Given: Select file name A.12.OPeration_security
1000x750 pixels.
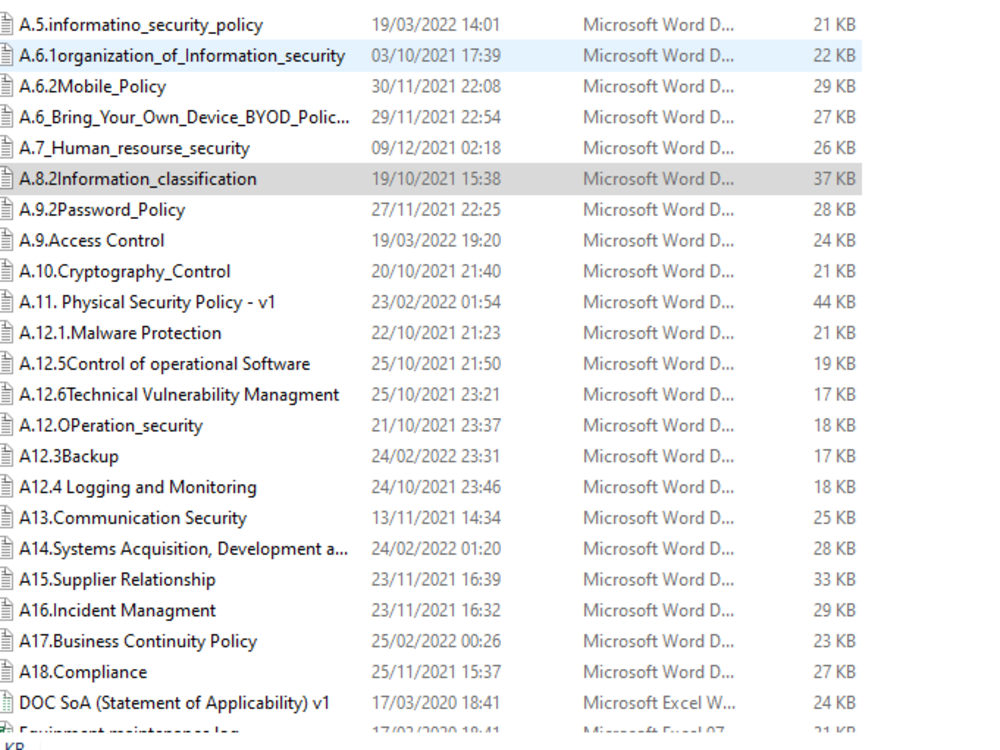Looking at the screenshot, I should [111, 426].
